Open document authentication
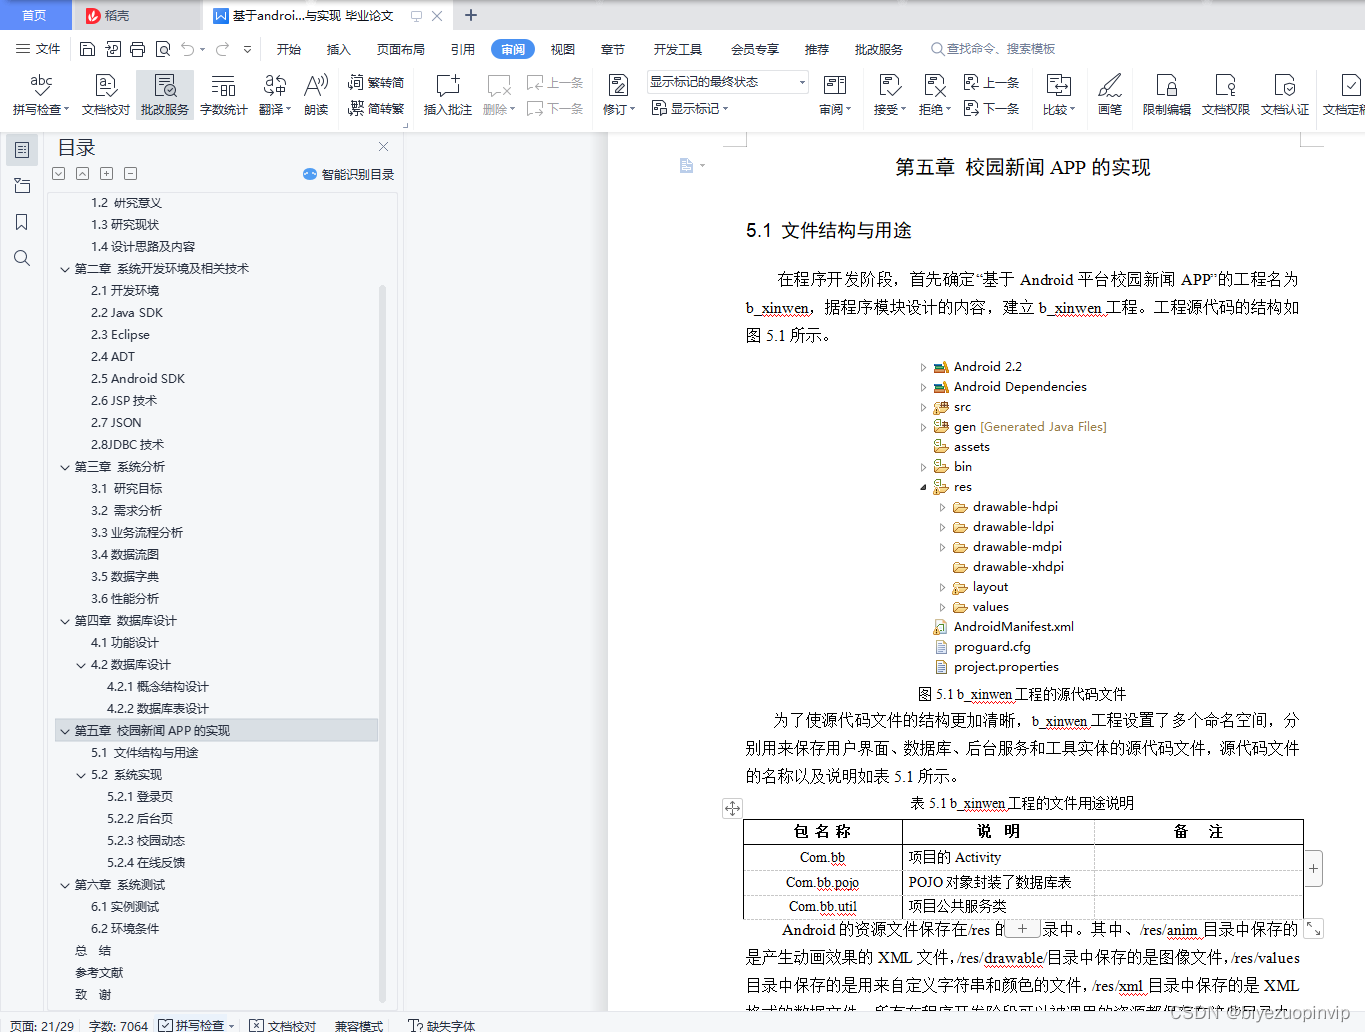The image size is (1365, 1032). (1285, 95)
